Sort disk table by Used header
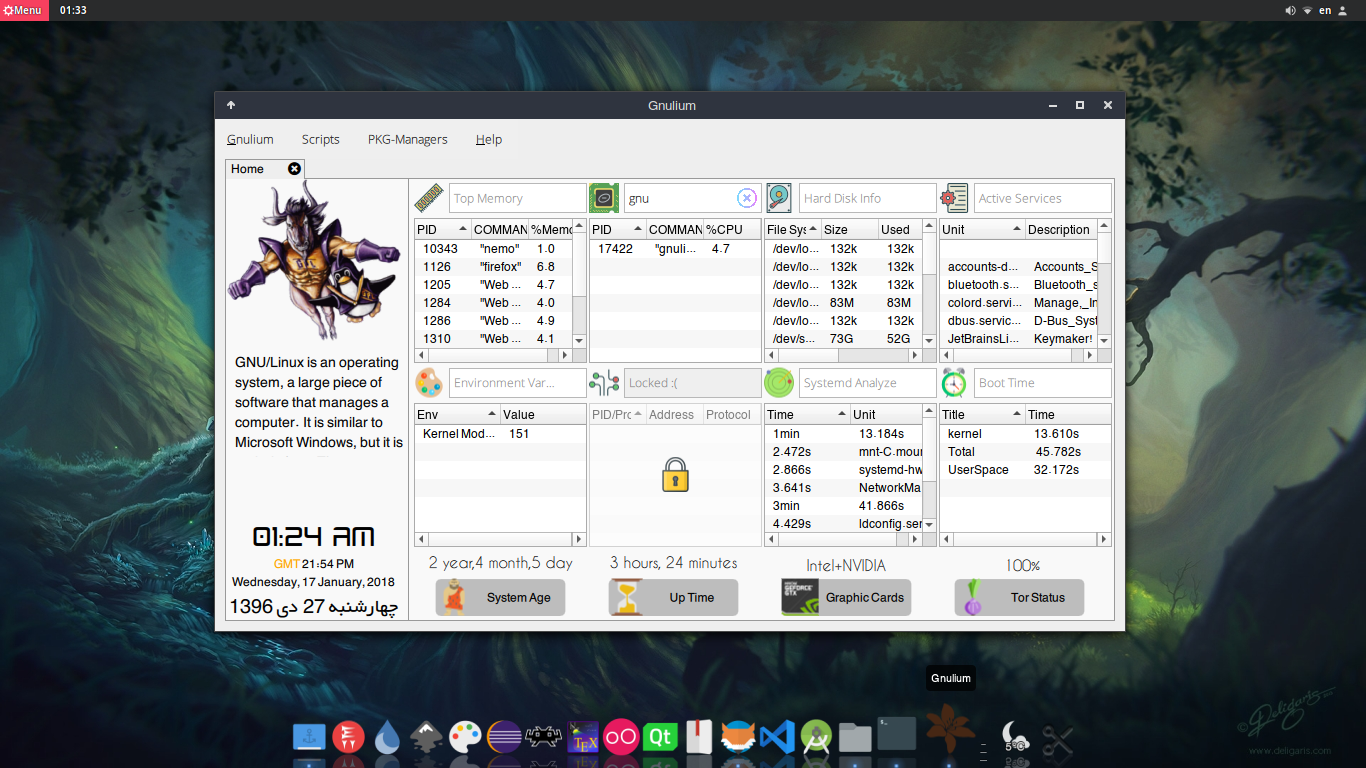The height and width of the screenshot is (768, 1366). pos(900,229)
